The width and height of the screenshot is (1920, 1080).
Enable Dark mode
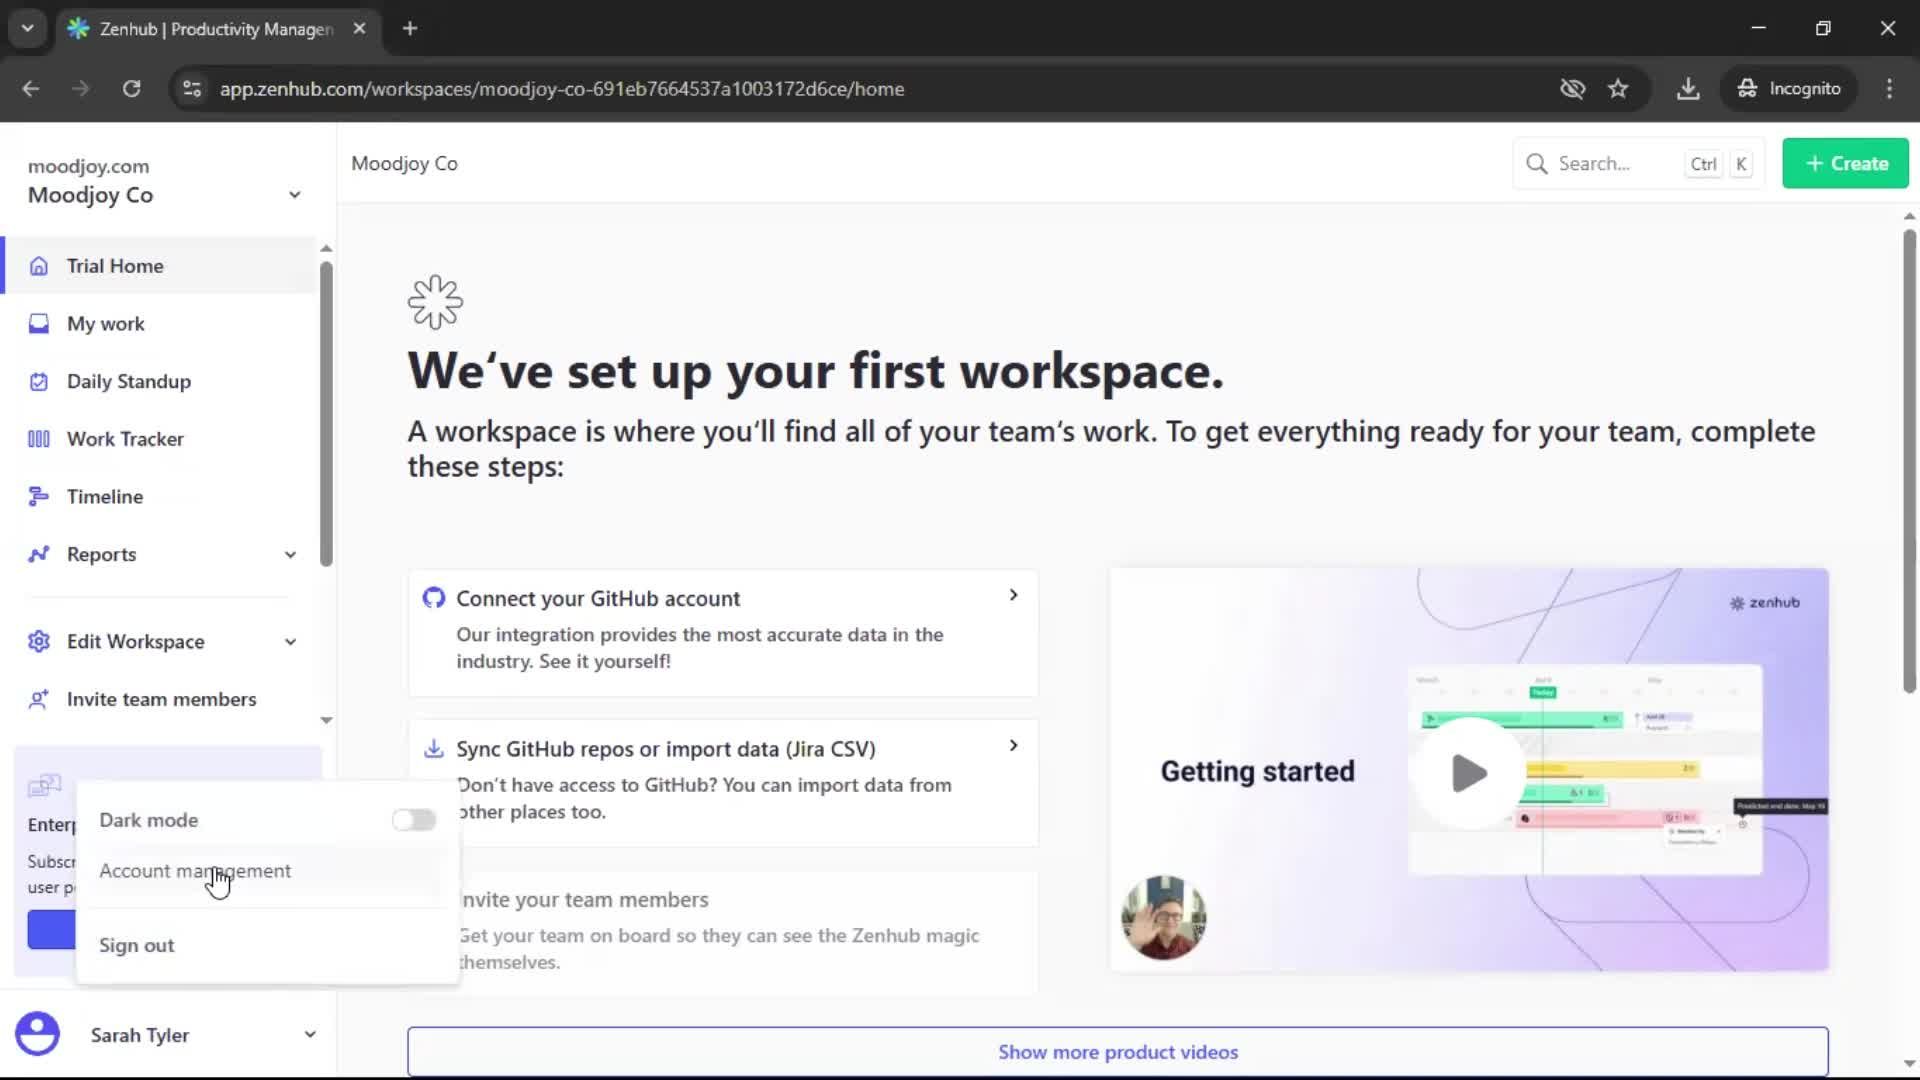414,819
